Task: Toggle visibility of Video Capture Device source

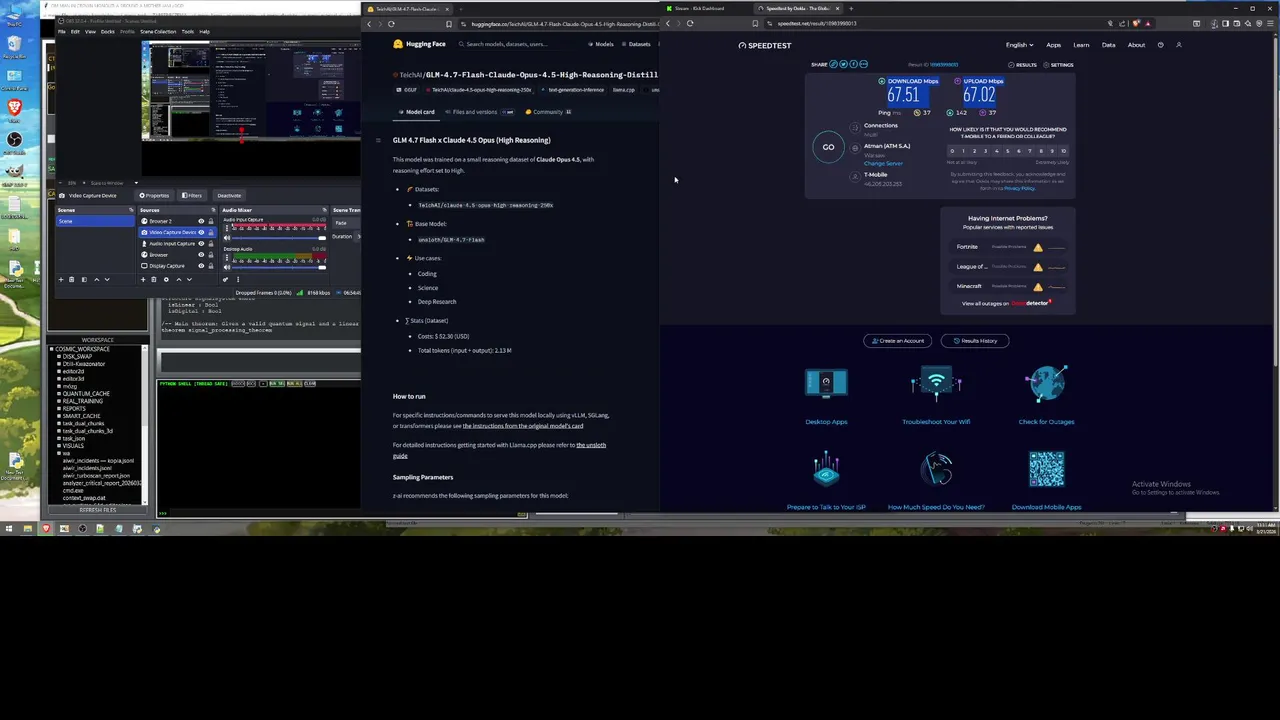Action: click(x=201, y=232)
